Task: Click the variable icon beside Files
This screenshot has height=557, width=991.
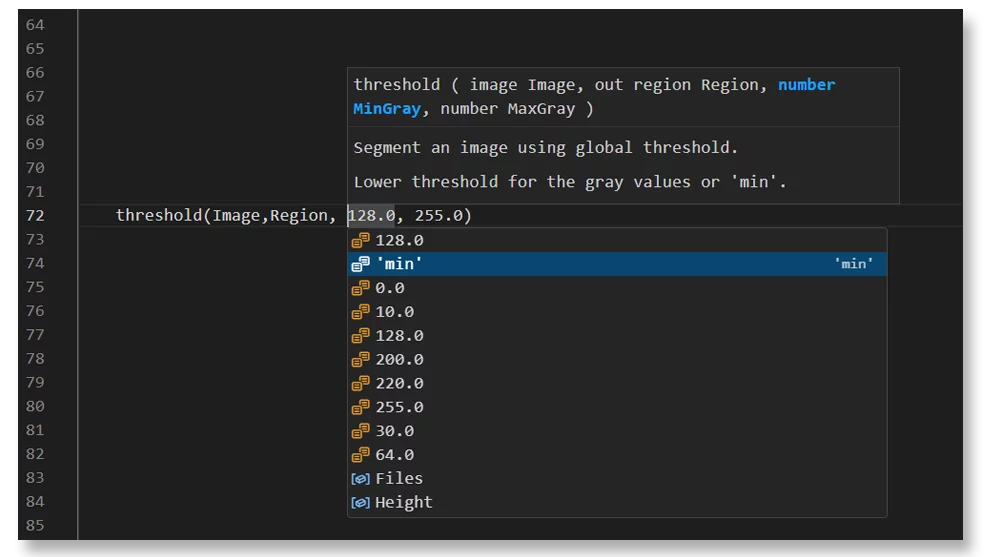Action: tap(361, 479)
